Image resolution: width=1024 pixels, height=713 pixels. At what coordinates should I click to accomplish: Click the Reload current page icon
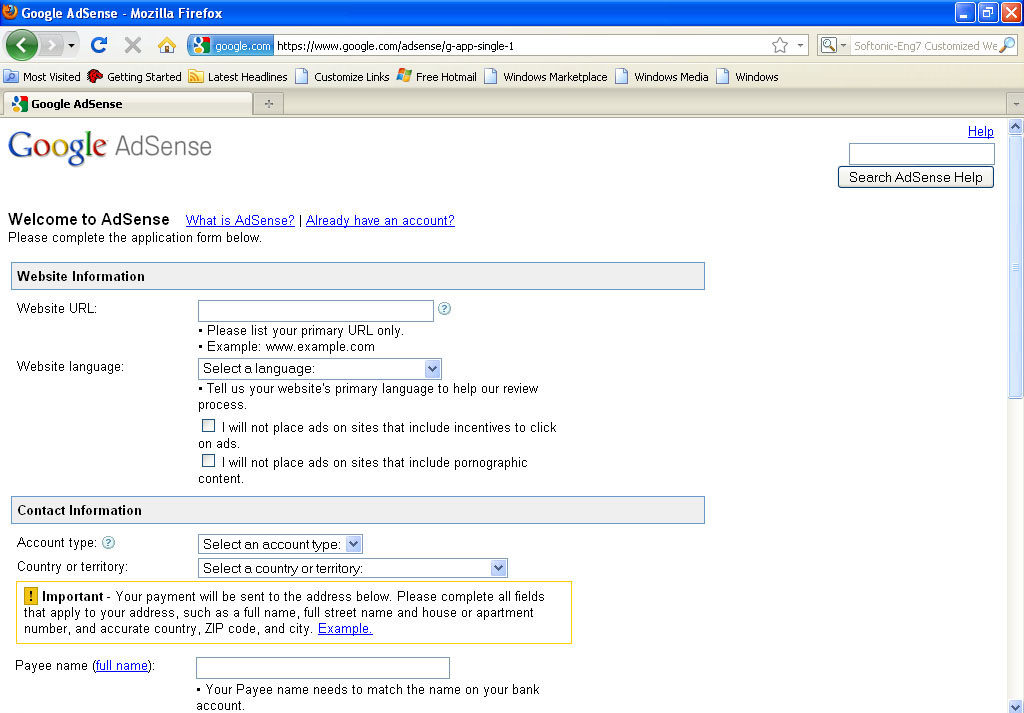(x=98, y=45)
